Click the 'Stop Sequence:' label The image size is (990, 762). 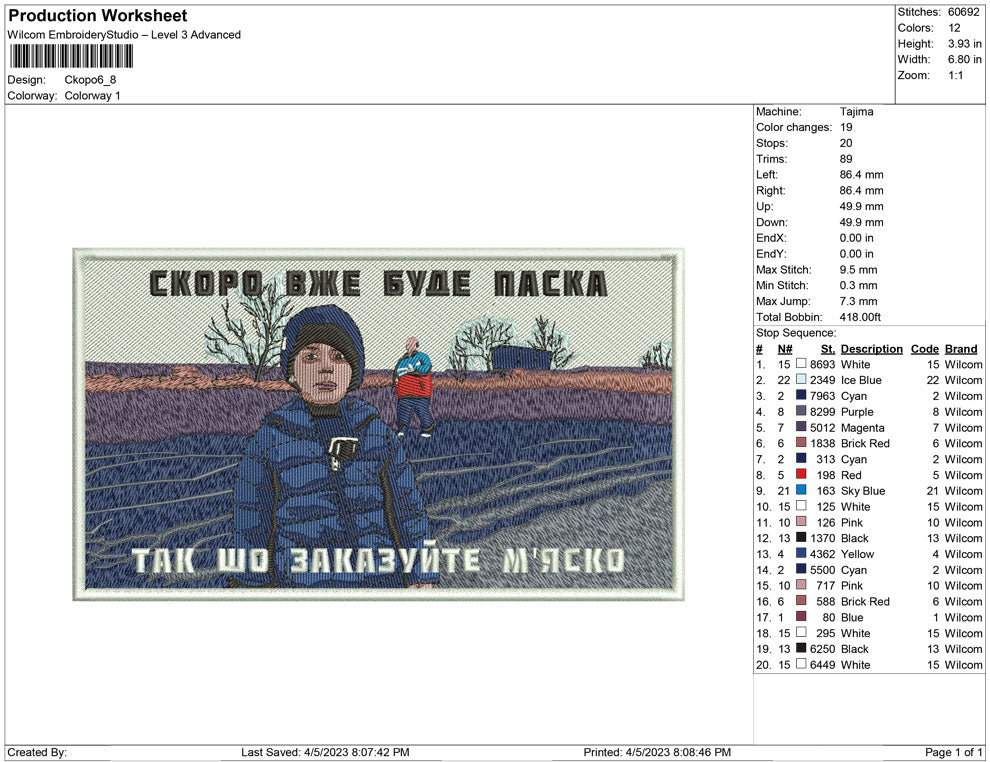[x=796, y=333]
